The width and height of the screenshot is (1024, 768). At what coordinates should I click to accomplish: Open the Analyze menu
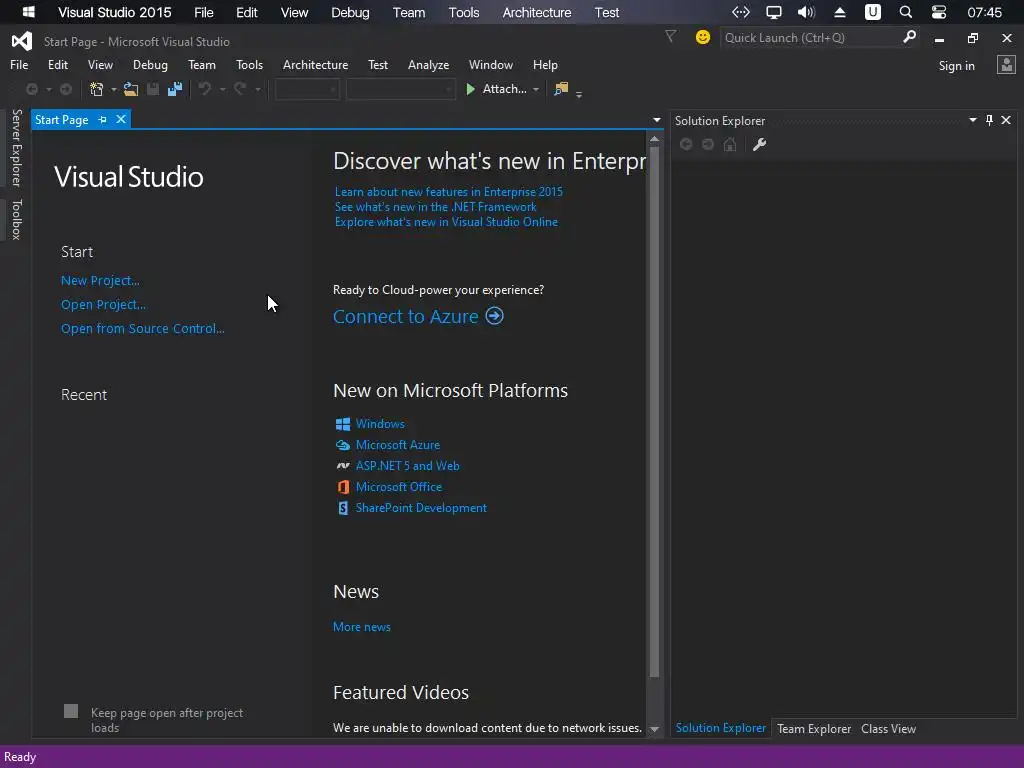(x=428, y=65)
